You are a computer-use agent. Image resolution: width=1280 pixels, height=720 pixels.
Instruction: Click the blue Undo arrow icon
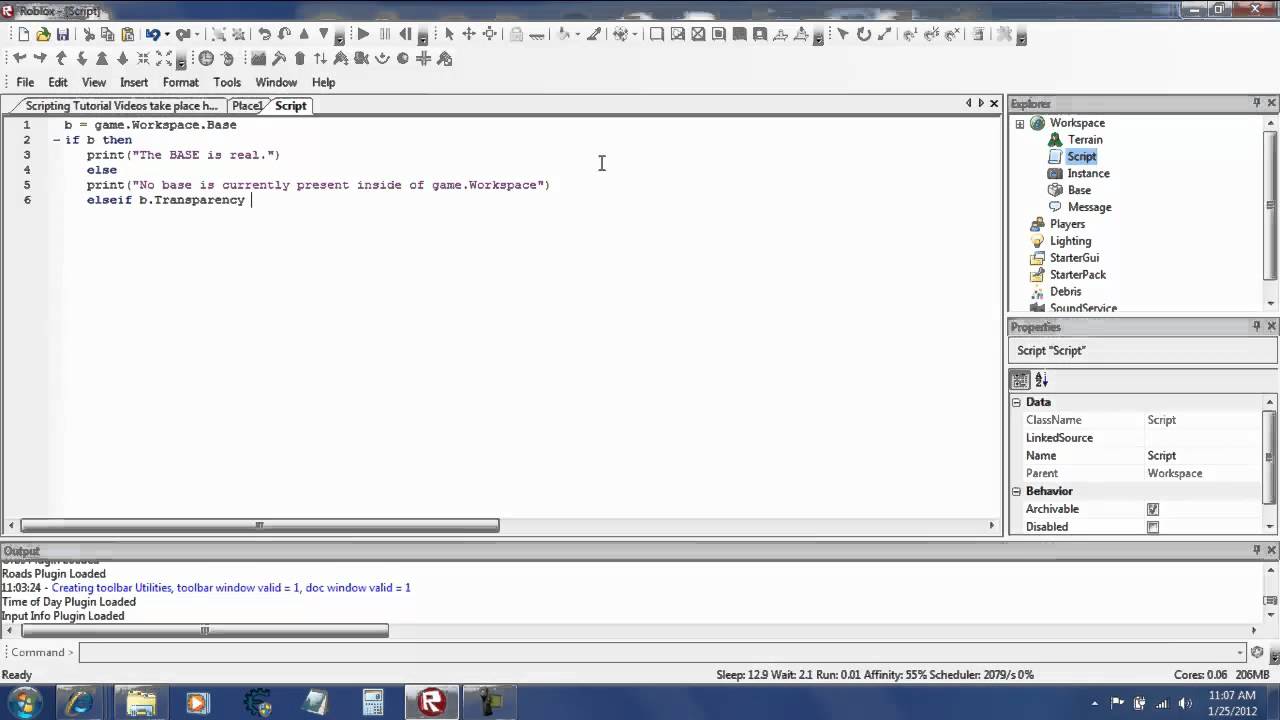tap(152, 34)
